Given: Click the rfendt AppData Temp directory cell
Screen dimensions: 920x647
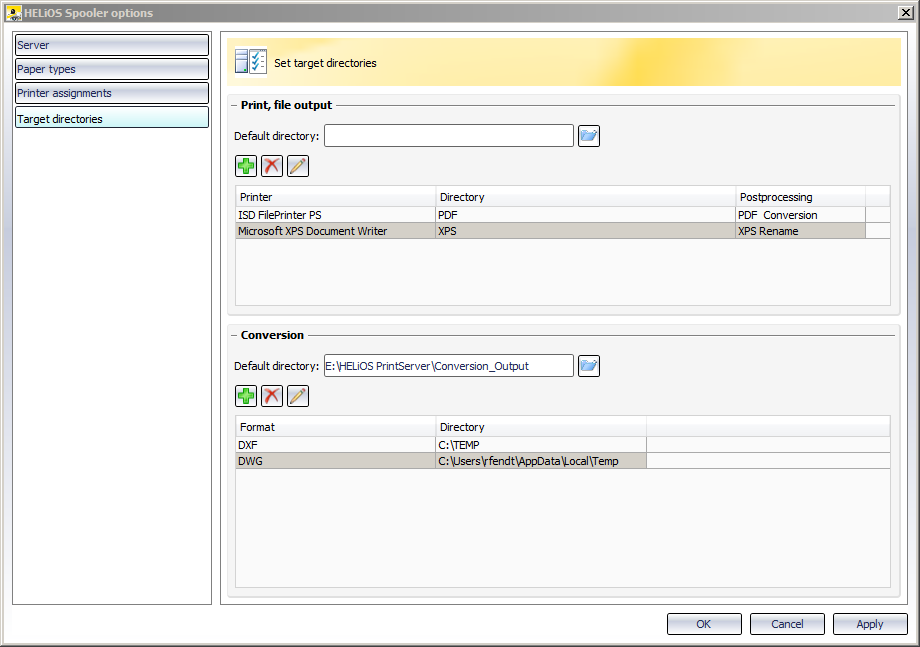Looking at the screenshot, I should pos(541,460).
